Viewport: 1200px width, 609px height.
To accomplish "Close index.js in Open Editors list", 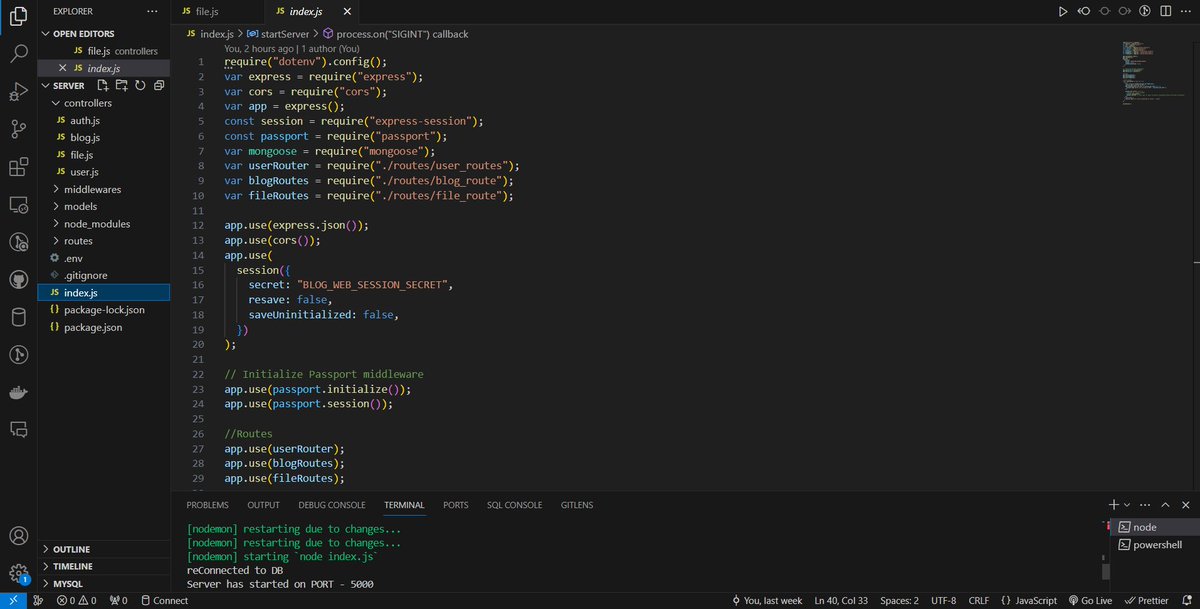I will 63,68.
